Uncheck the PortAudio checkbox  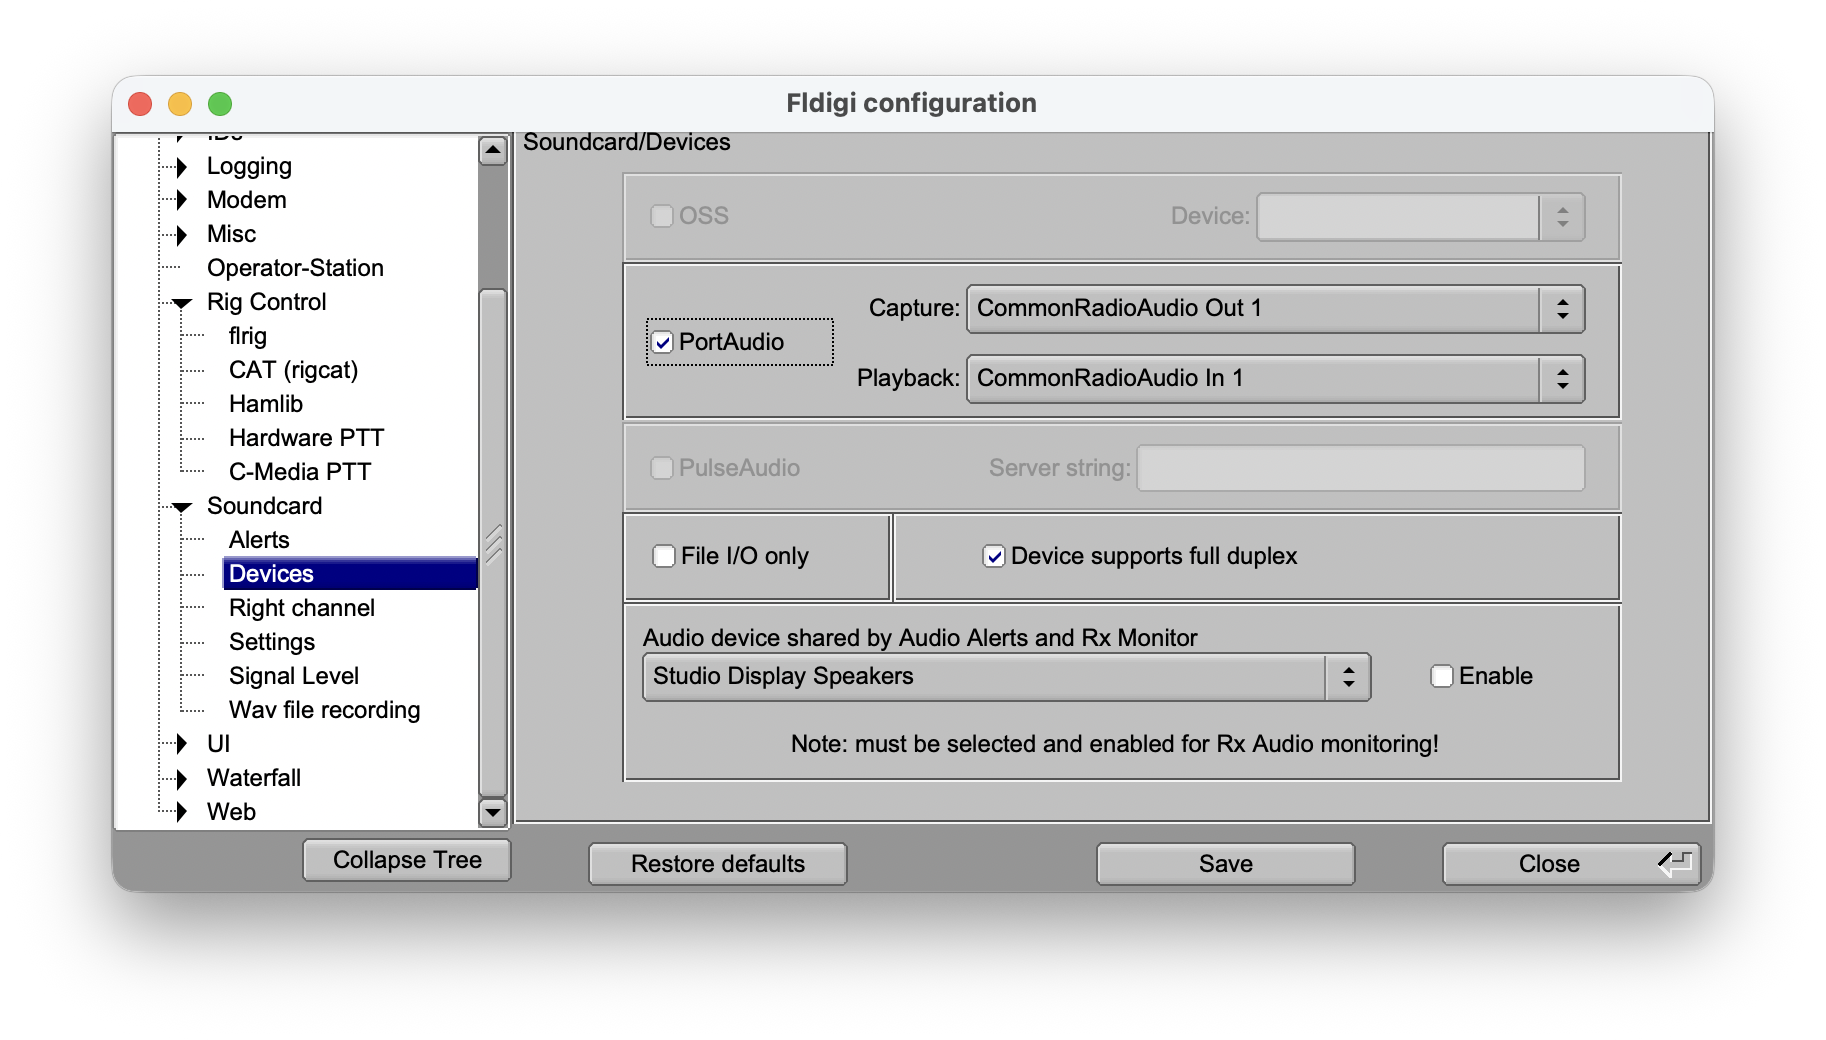tap(663, 343)
